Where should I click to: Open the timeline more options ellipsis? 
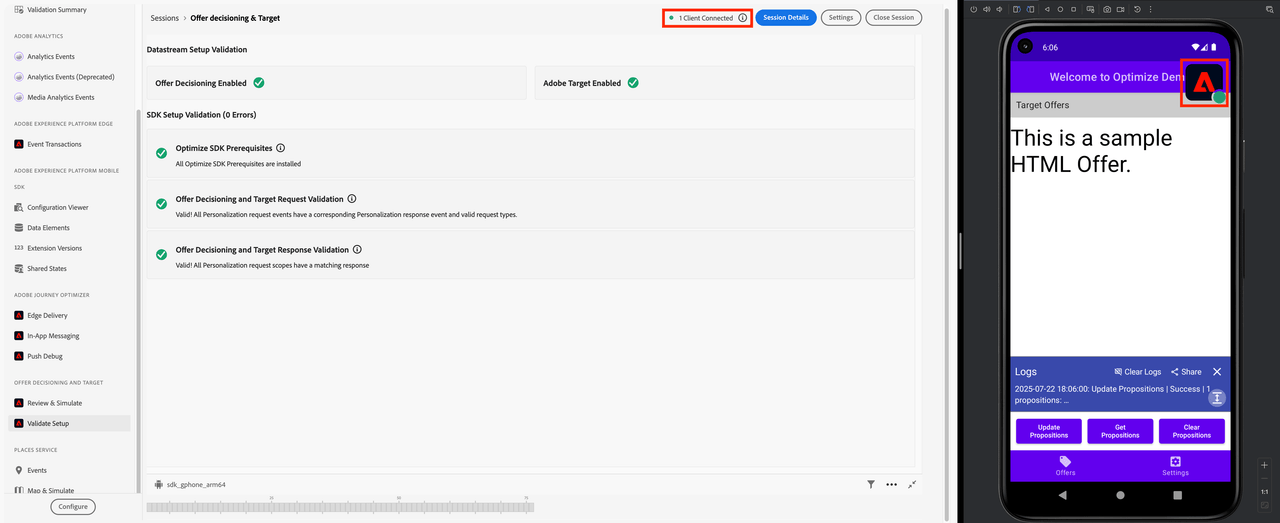[892, 484]
